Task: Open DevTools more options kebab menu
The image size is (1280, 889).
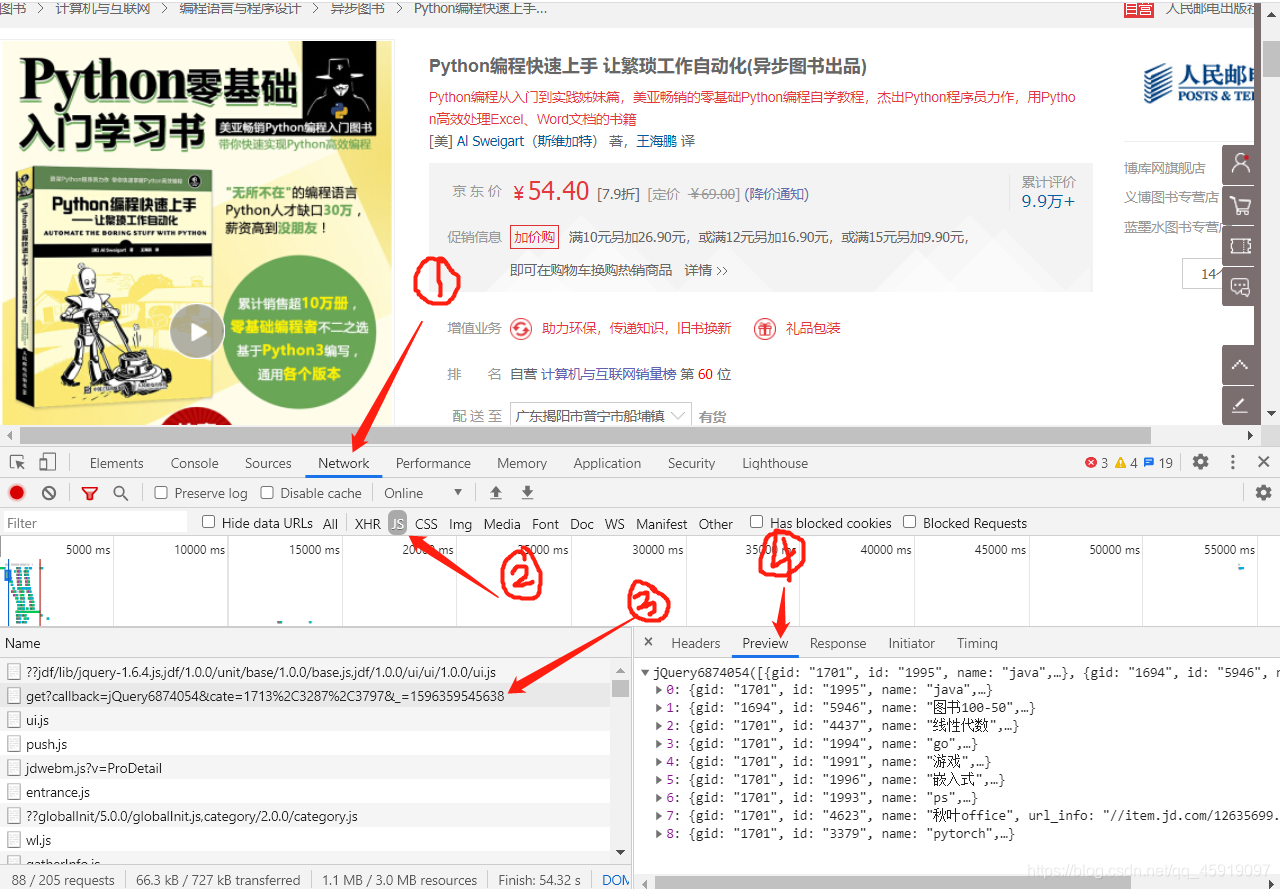Action: click(1233, 462)
